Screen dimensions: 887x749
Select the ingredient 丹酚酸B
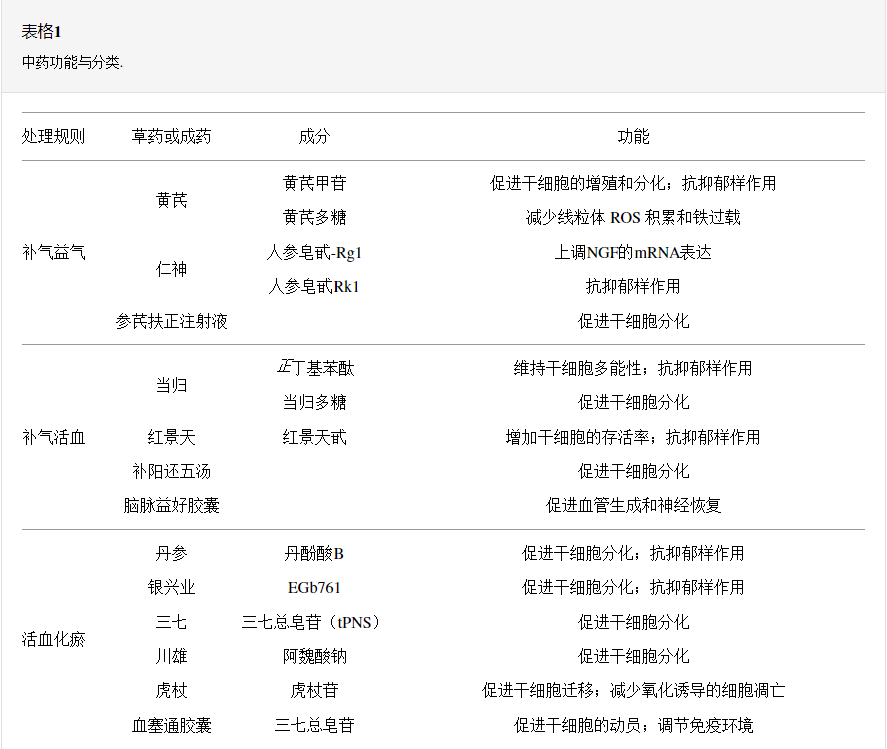tap(316, 553)
